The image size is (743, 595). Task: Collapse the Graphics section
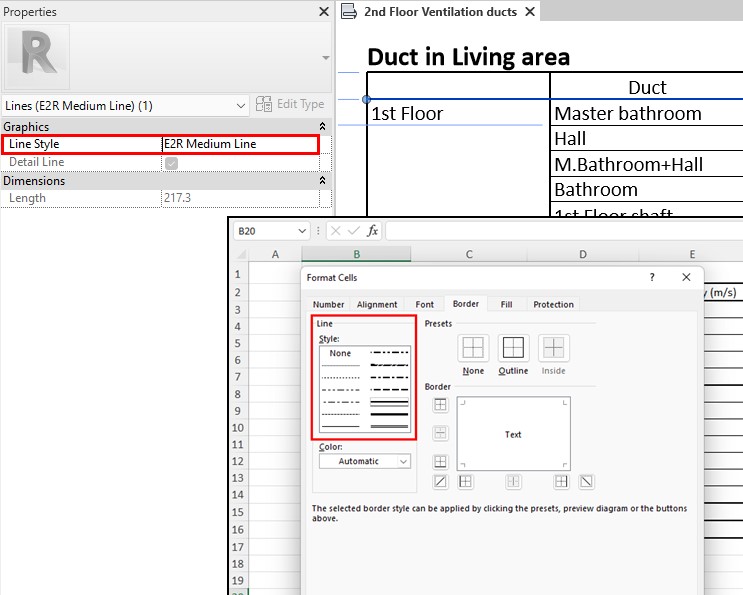pos(322,127)
